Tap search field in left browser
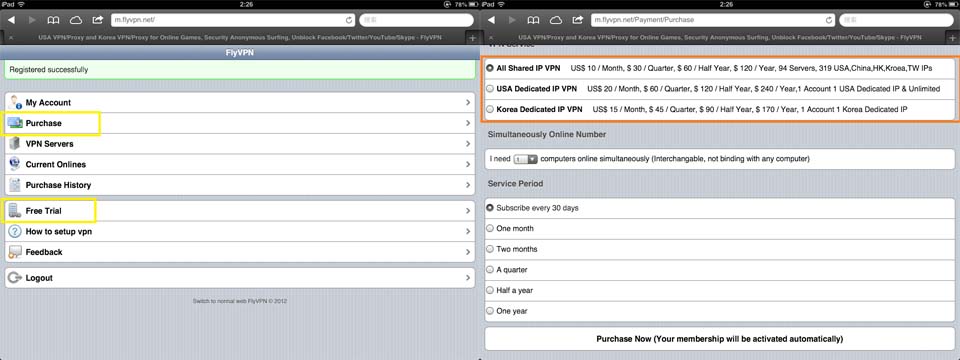The height and width of the screenshot is (360, 960). point(416,20)
